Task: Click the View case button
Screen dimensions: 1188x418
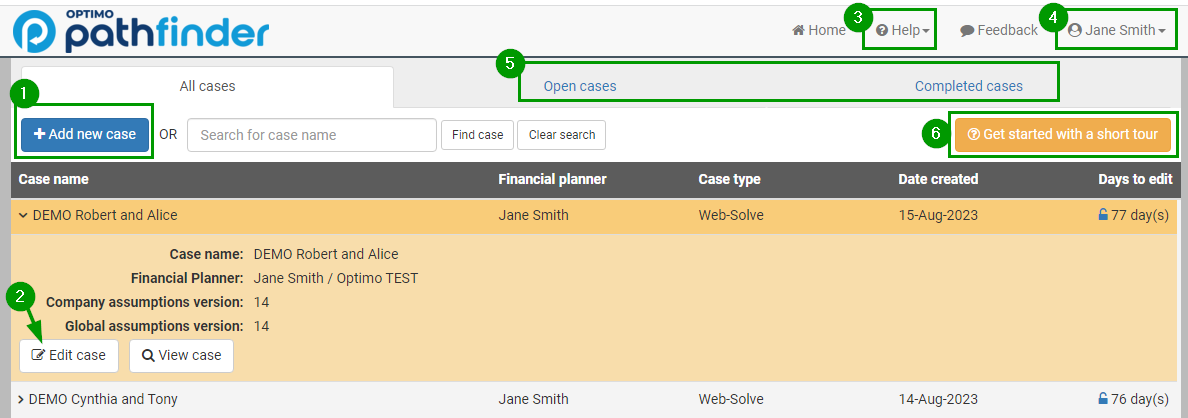Action: click(181, 355)
